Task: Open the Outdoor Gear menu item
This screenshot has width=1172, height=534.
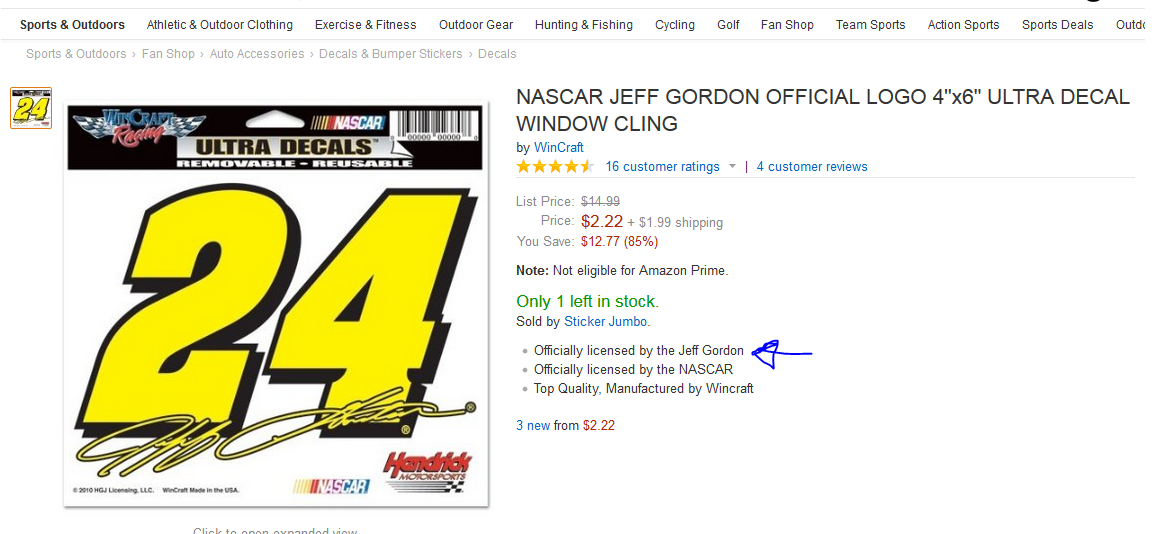Action: tap(476, 25)
